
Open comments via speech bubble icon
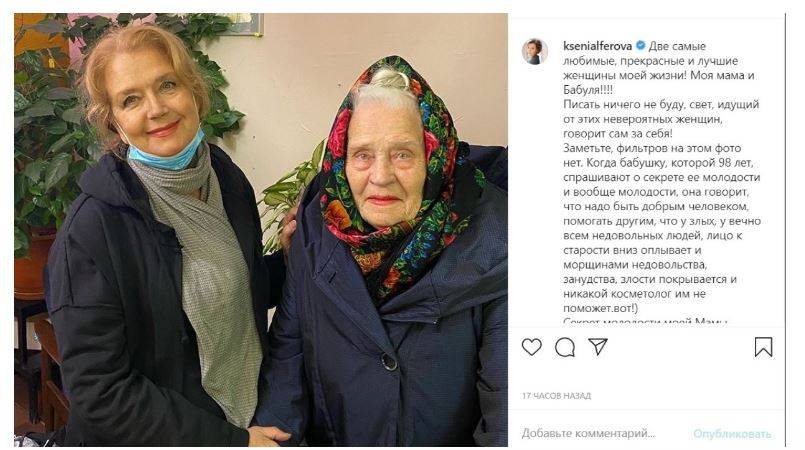[x=565, y=347]
